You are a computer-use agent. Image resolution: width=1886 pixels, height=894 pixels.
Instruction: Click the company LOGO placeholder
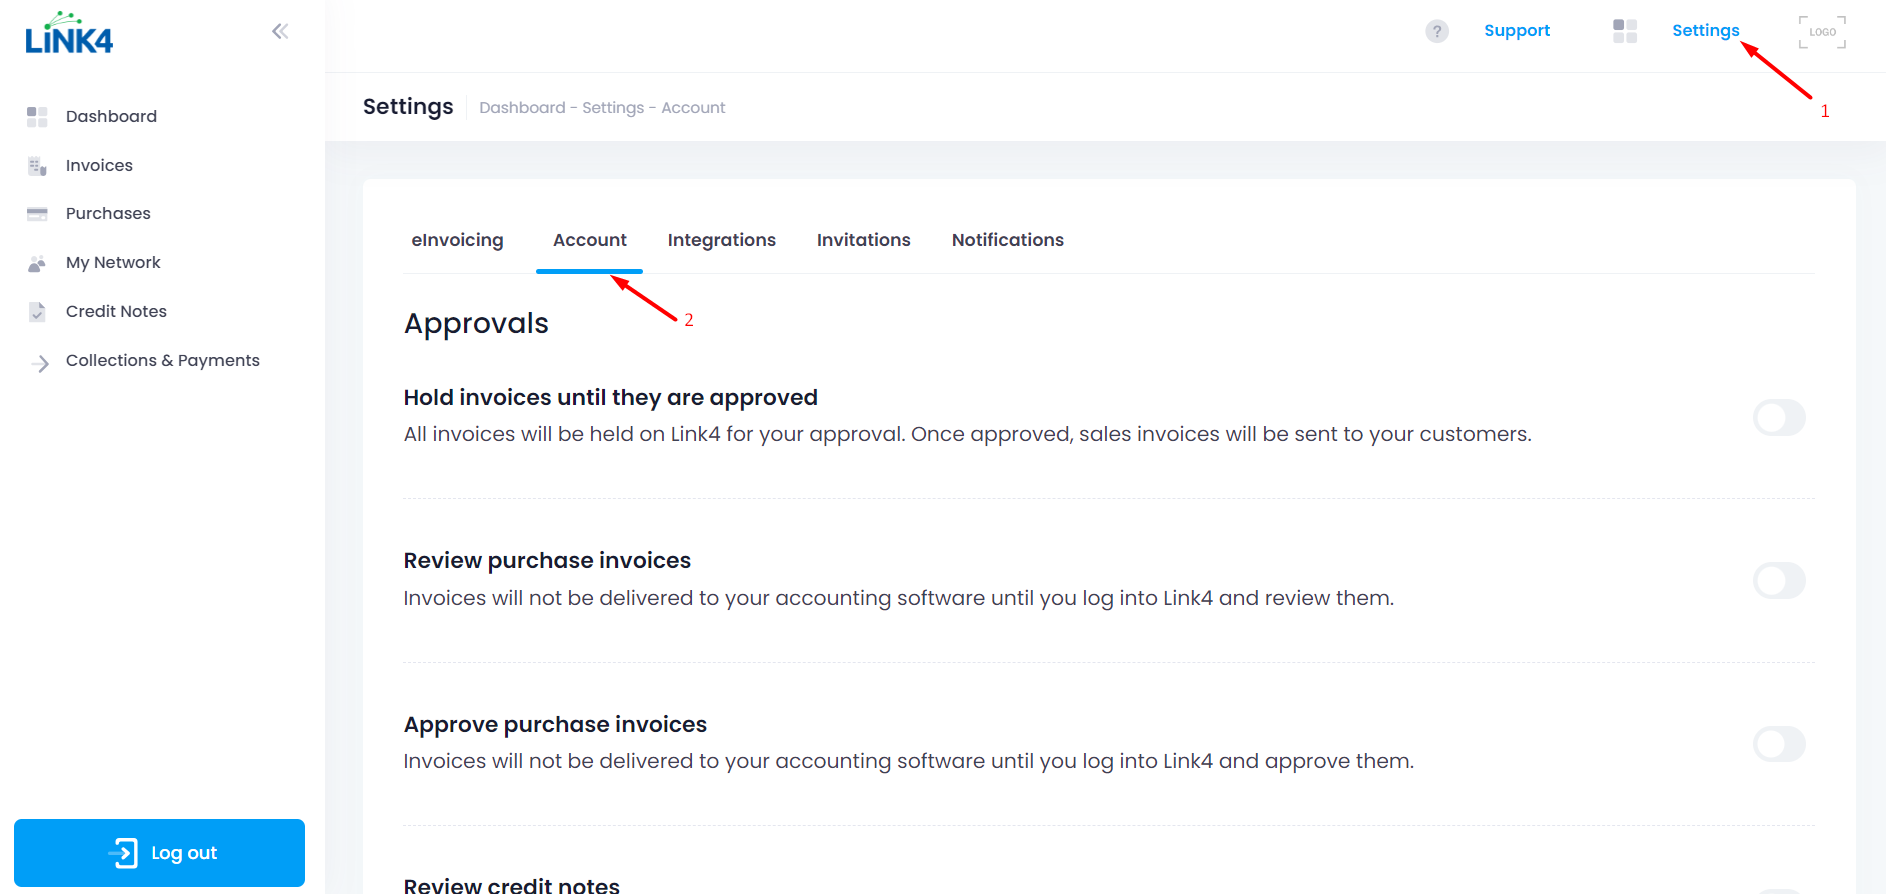point(1822,32)
